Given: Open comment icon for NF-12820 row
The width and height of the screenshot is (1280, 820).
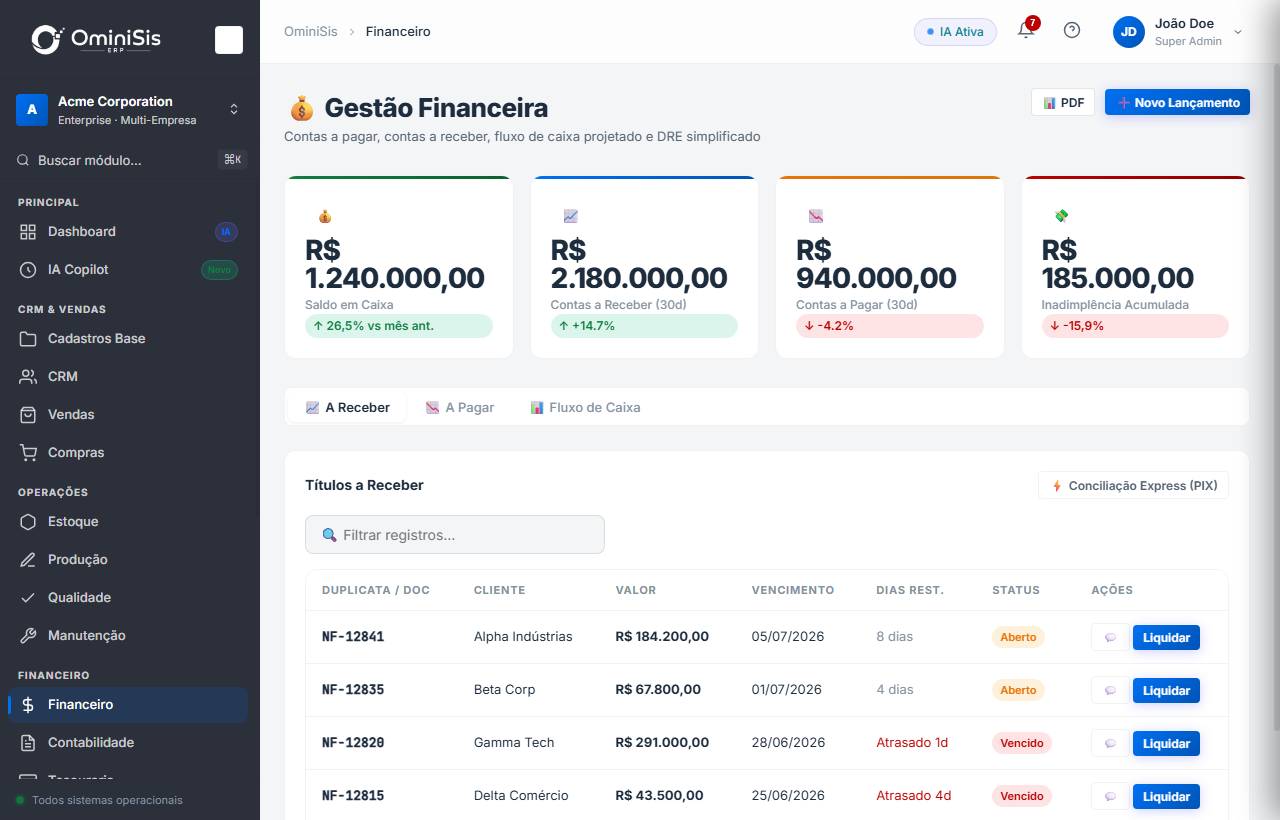Looking at the screenshot, I should [1110, 743].
